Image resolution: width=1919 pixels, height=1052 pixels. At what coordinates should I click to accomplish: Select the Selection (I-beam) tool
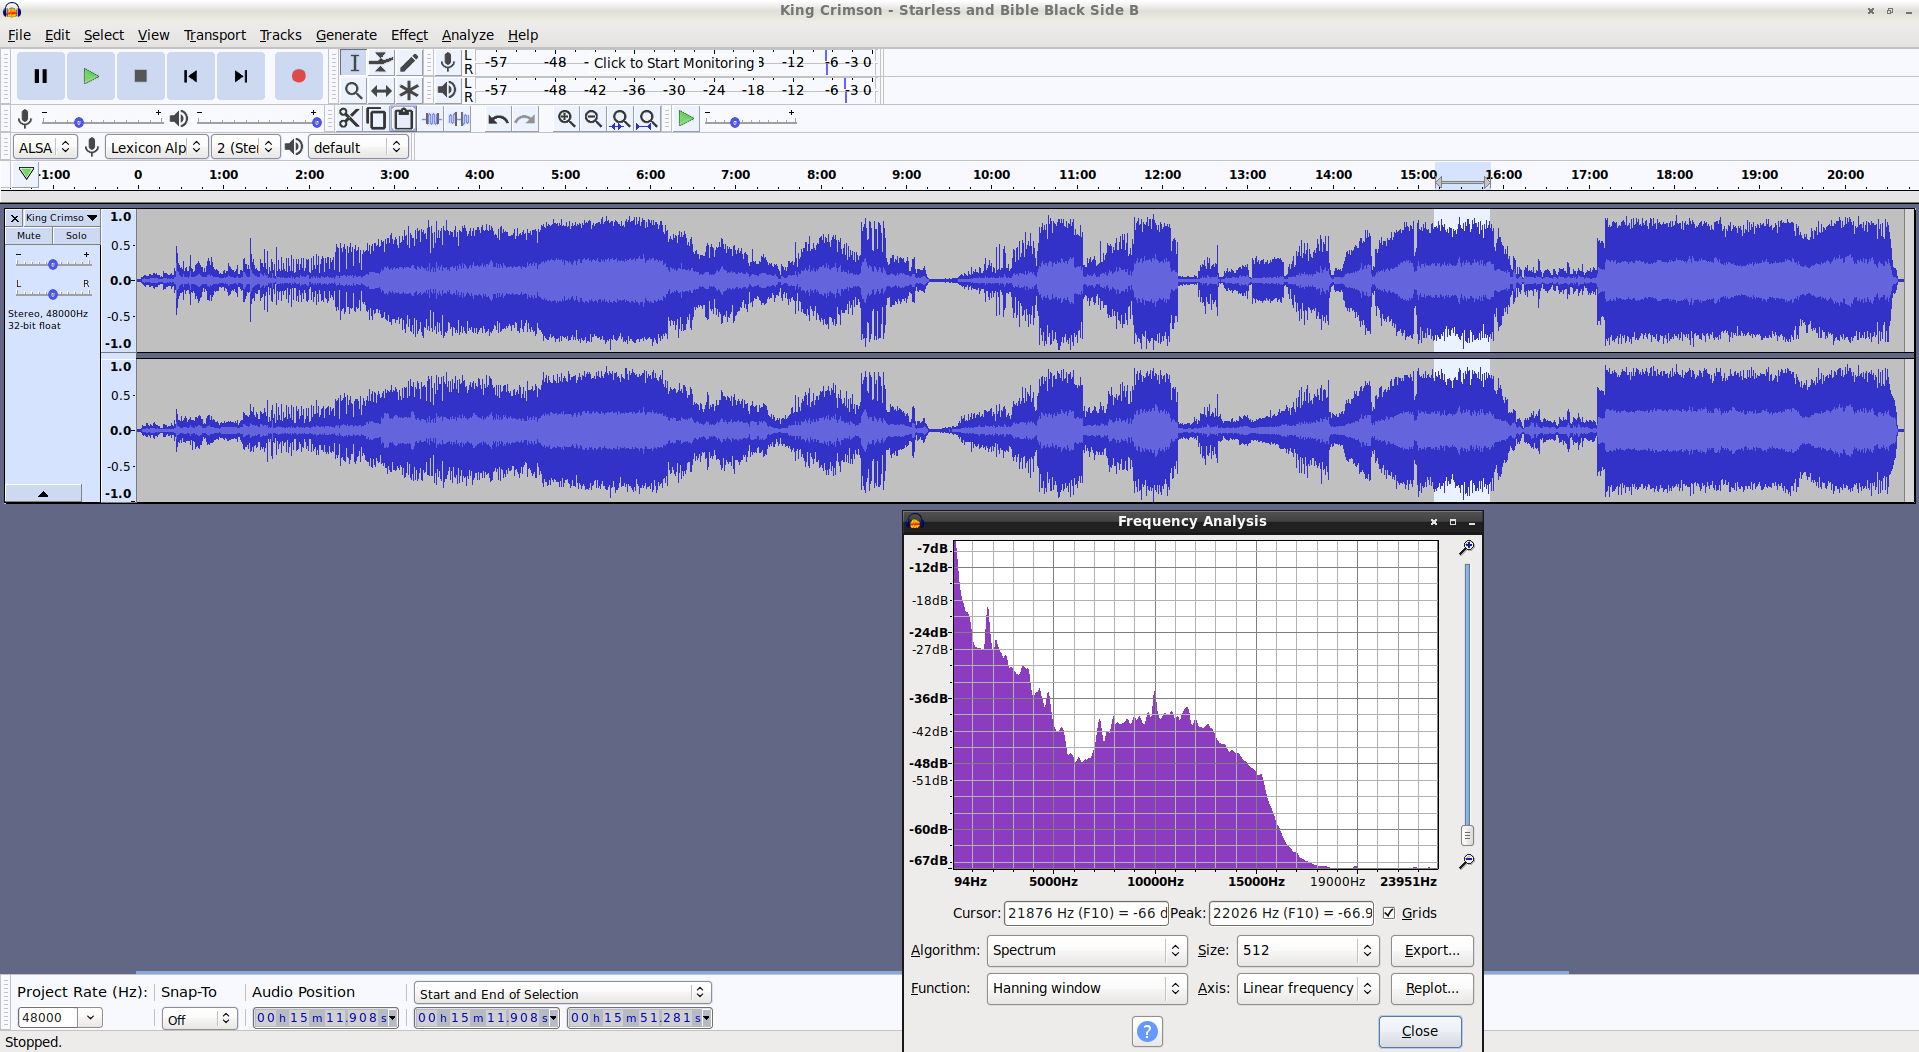[354, 63]
